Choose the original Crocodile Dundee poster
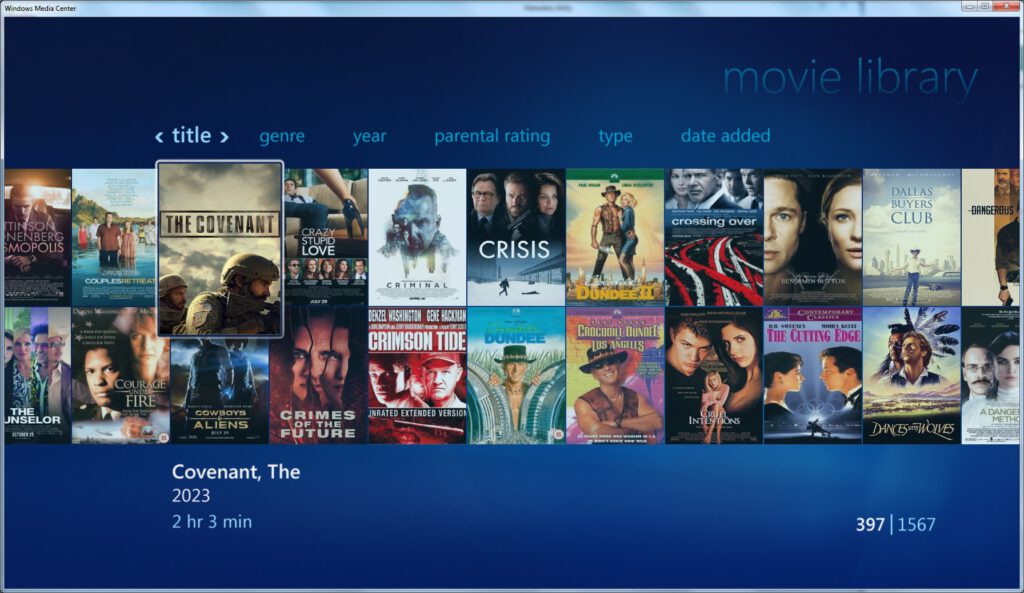The height and width of the screenshot is (593, 1024). click(x=516, y=376)
